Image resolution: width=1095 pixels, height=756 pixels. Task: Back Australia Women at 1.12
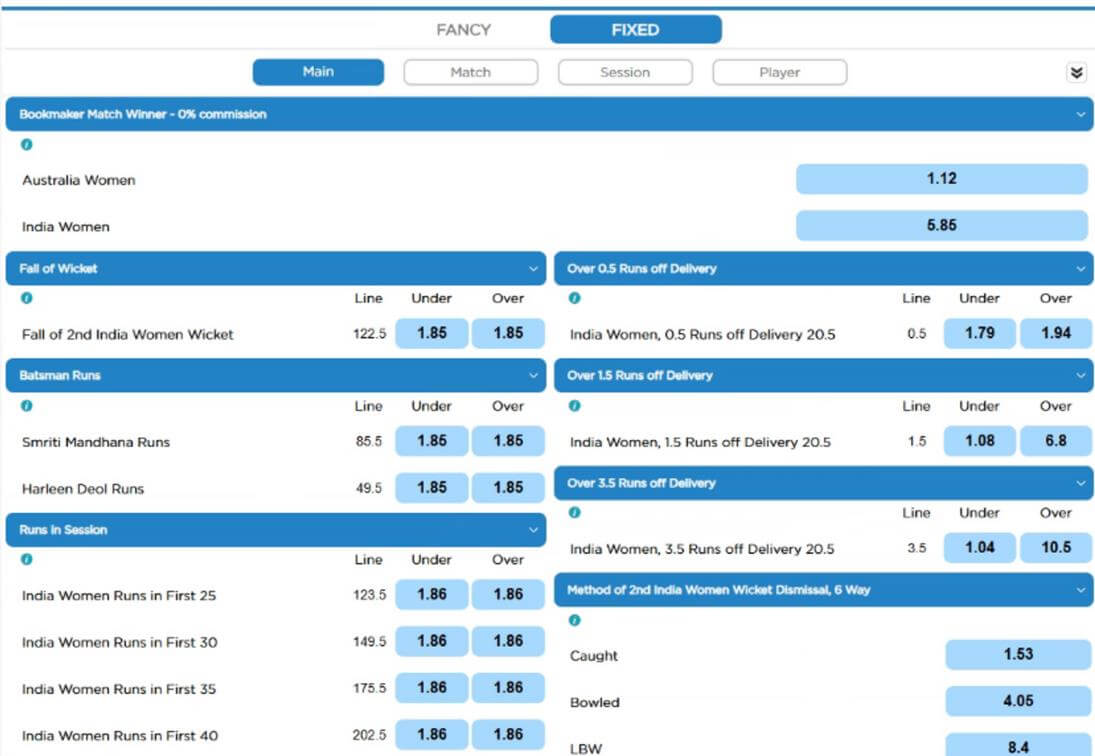click(x=941, y=178)
